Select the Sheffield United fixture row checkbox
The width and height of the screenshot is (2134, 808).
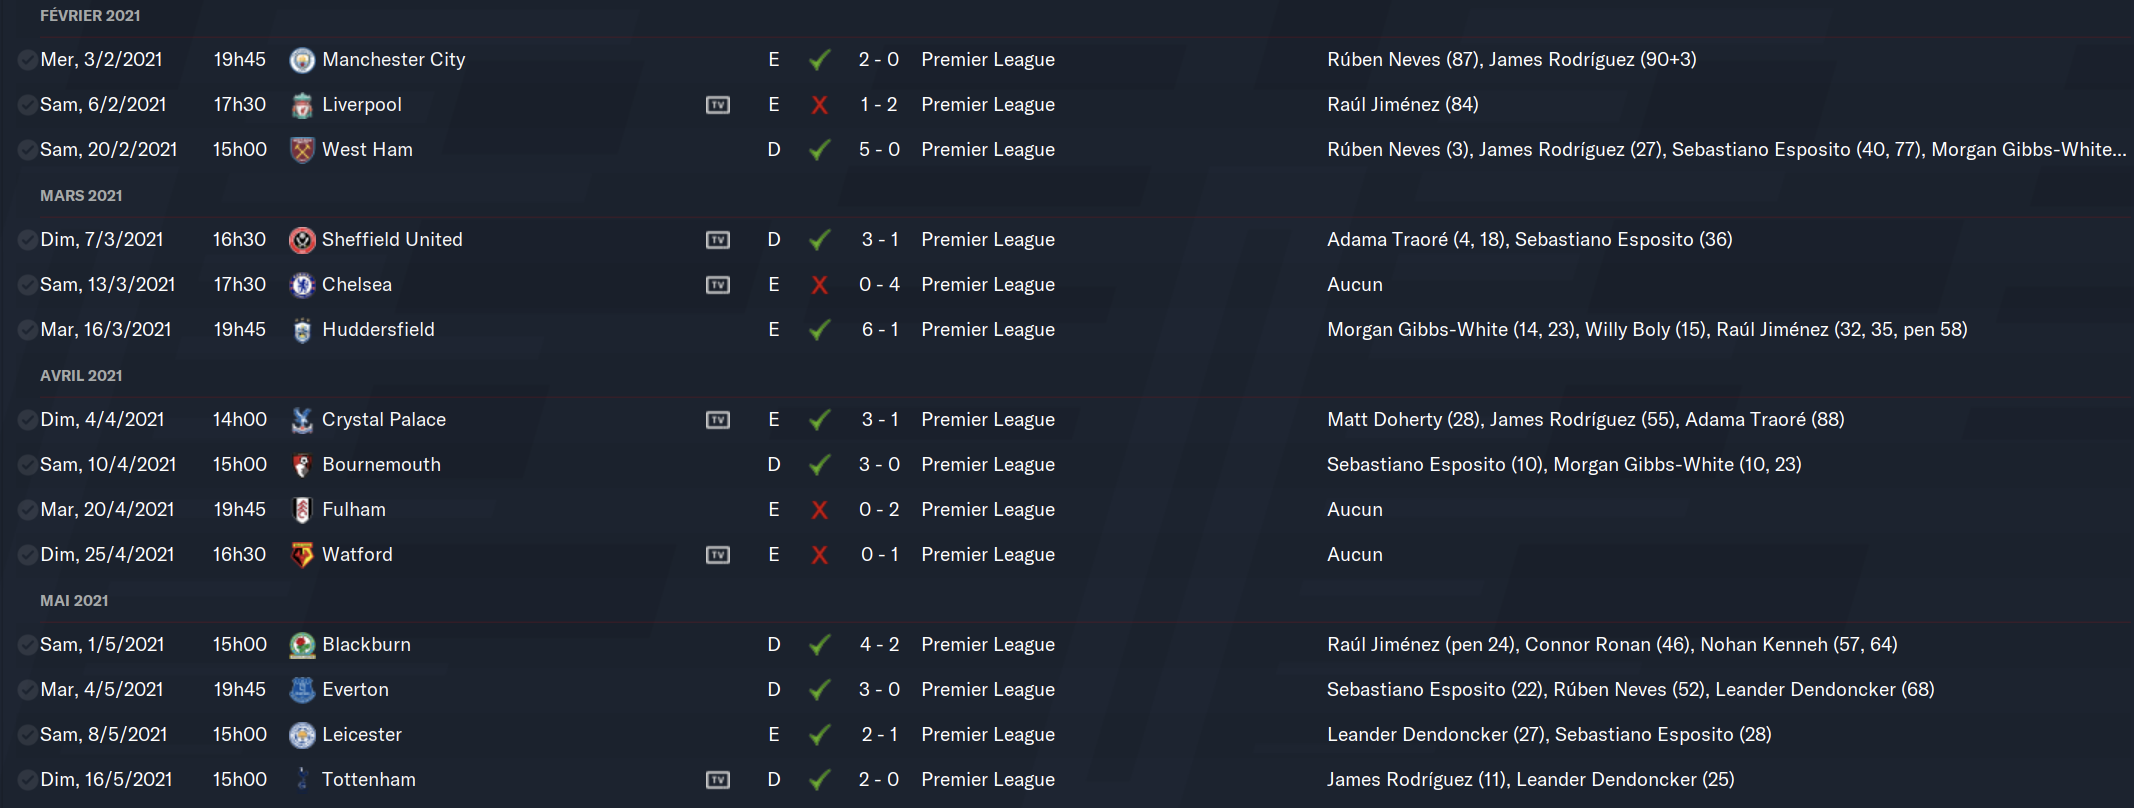(x=27, y=240)
